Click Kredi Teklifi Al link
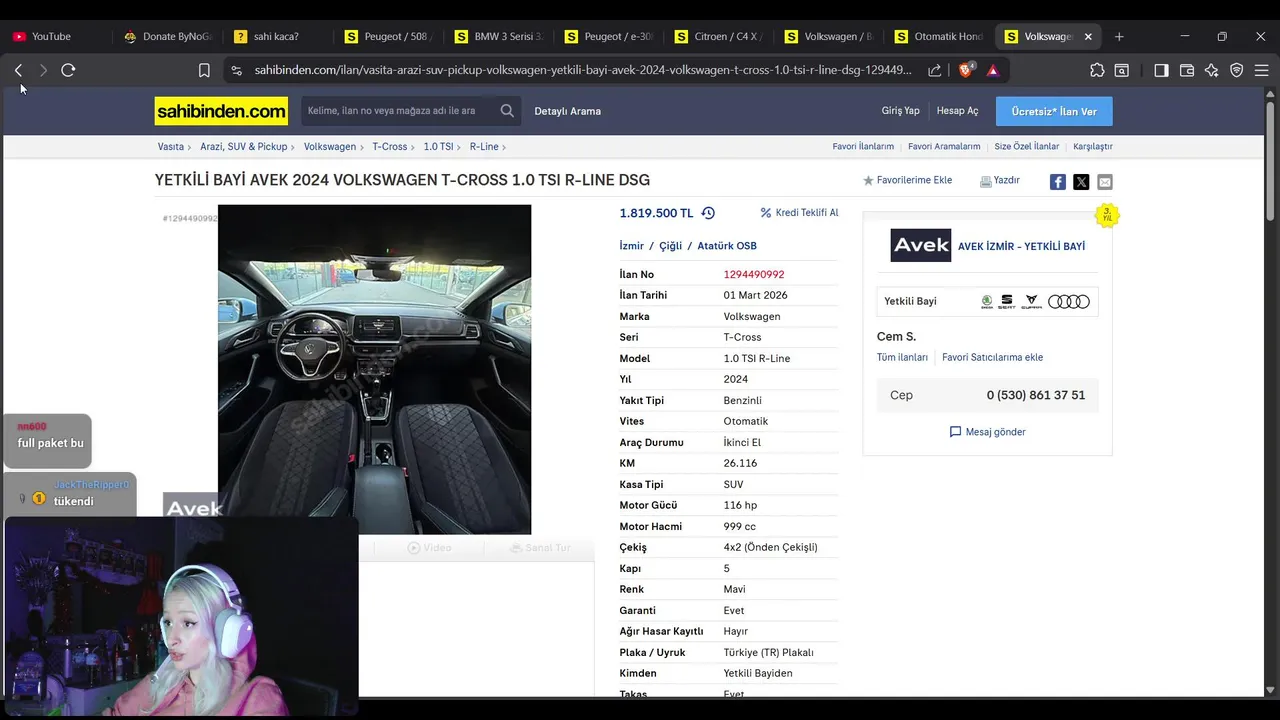 799,213
